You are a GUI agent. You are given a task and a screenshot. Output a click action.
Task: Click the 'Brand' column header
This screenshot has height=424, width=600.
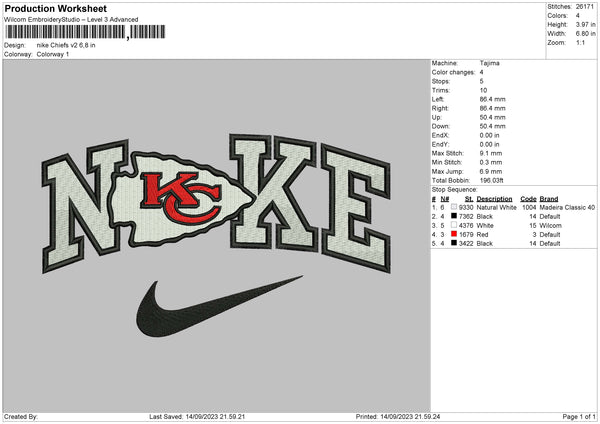coord(549,199)
